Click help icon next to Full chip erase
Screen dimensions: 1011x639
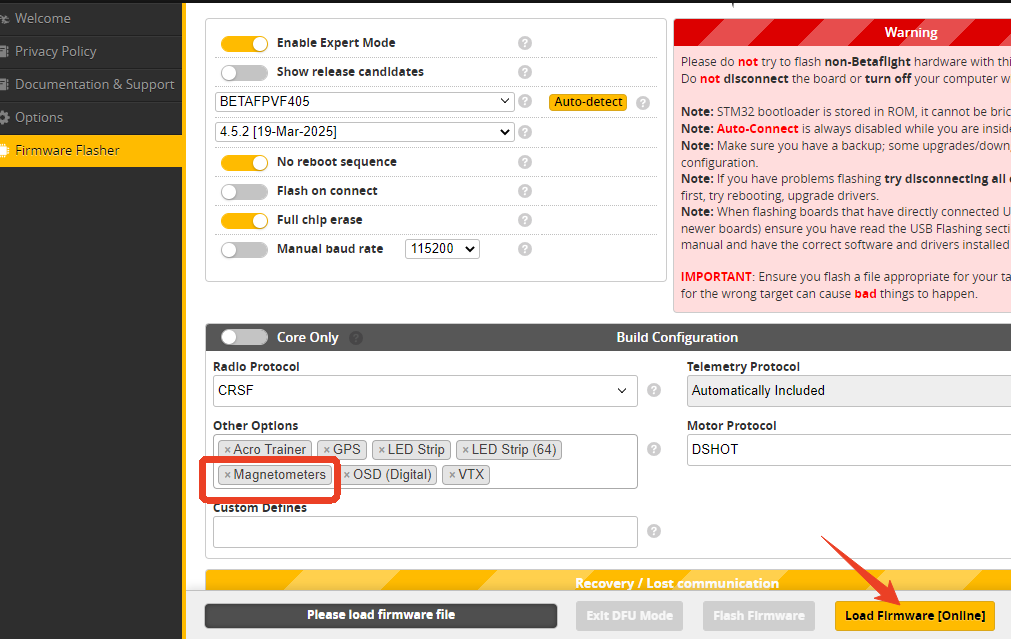point(525,220)
